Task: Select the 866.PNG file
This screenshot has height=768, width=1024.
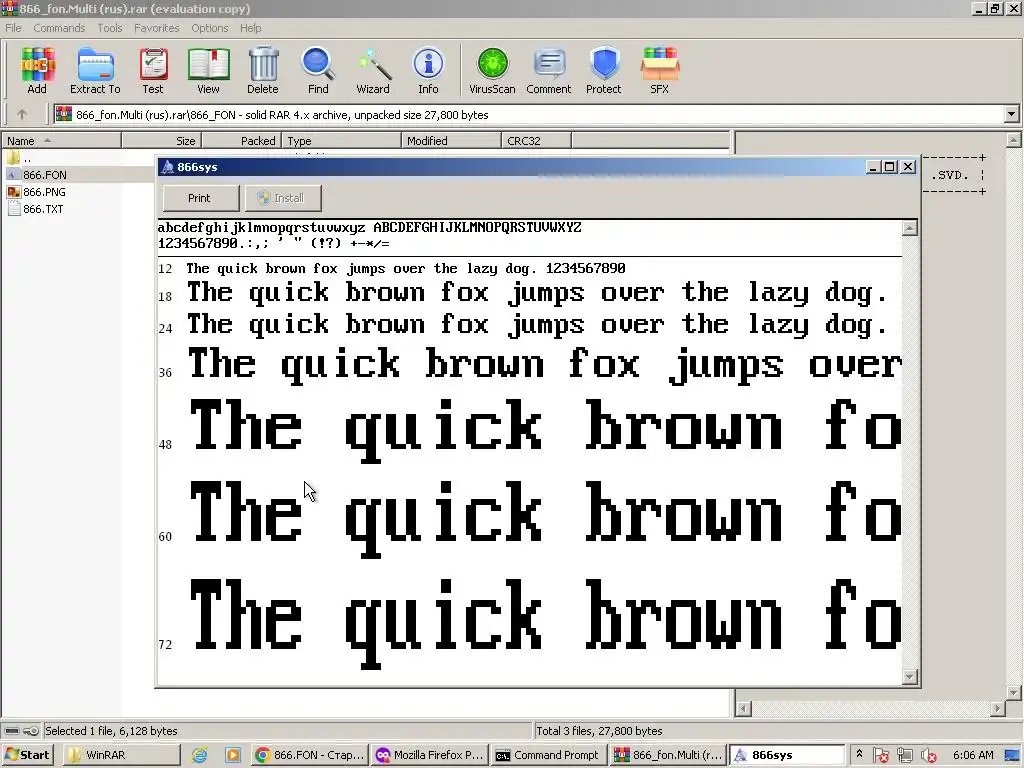Action: coord(37,192)
